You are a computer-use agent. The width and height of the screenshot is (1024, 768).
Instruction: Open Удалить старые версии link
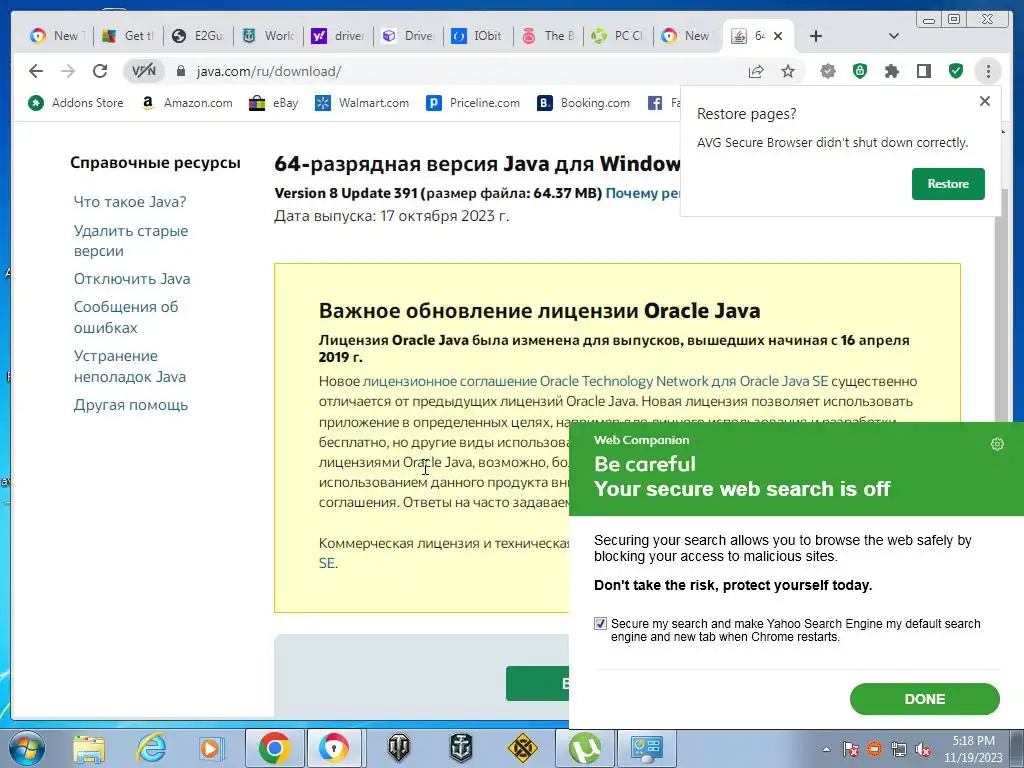[x=131, y=240]
